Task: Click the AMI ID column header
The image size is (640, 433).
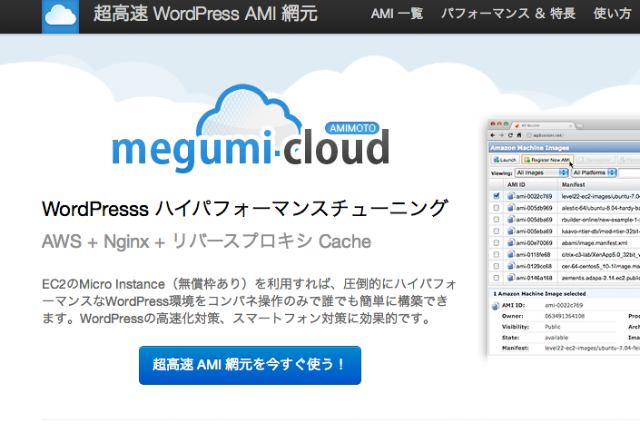Action: [516, 184]
